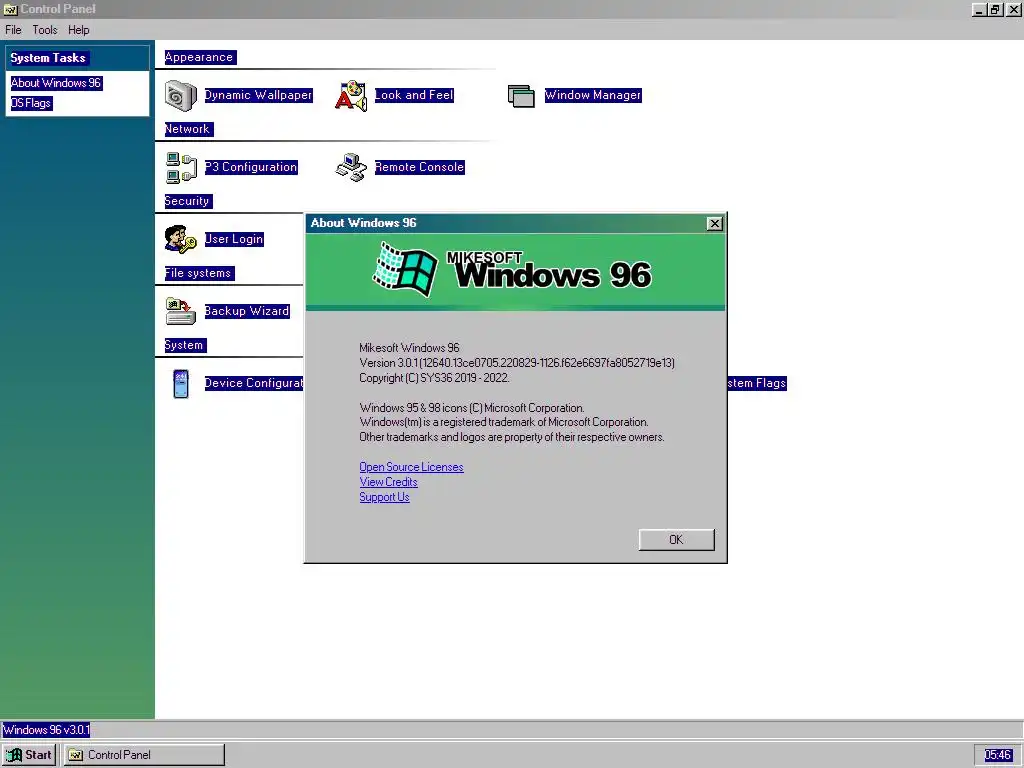The width and height of the screenshot is (1024, 768).
Task: Click the Mikesoft Windows 96 banner logo
Action: (512, 269)
